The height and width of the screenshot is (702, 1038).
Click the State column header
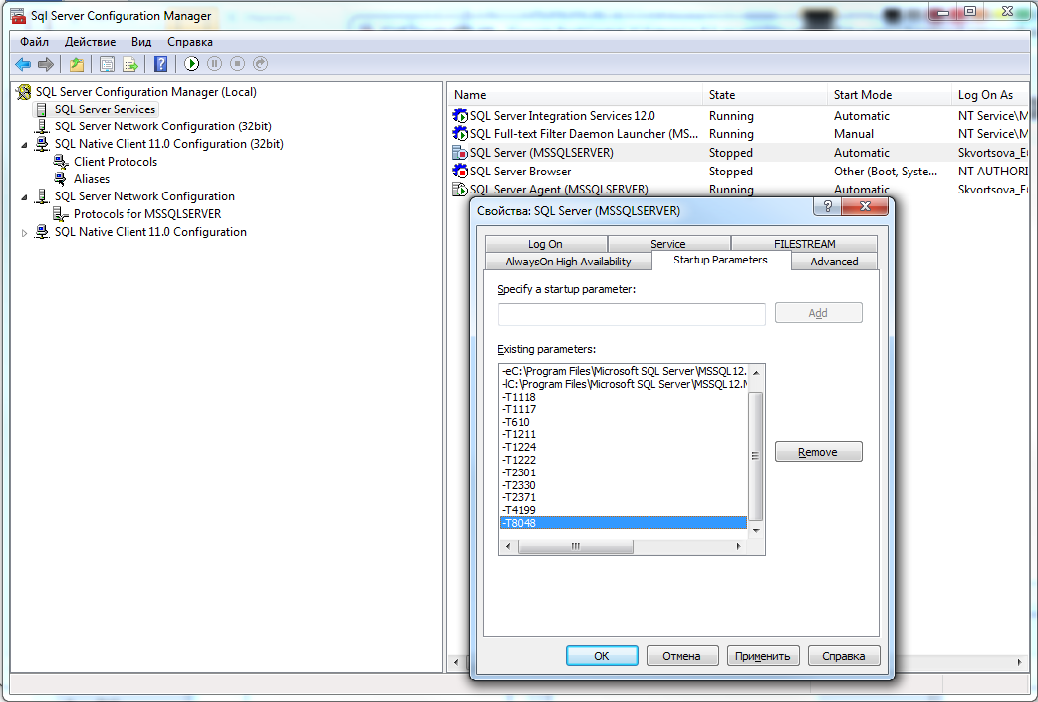pyautogui.click(x=764, y=95)
